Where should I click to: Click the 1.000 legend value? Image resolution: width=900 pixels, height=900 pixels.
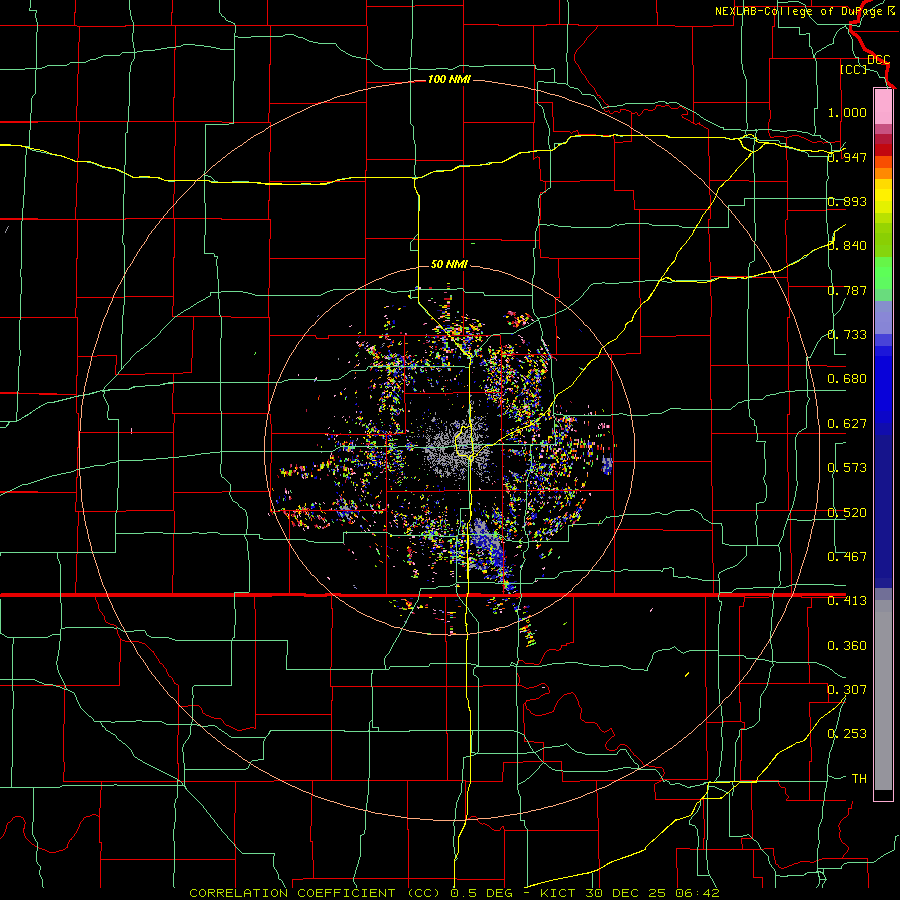tap(847, 112)
